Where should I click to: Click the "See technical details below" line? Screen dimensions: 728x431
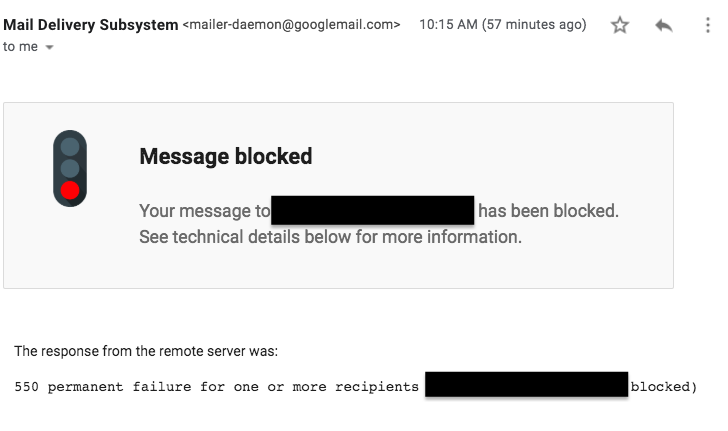(330, 237)
